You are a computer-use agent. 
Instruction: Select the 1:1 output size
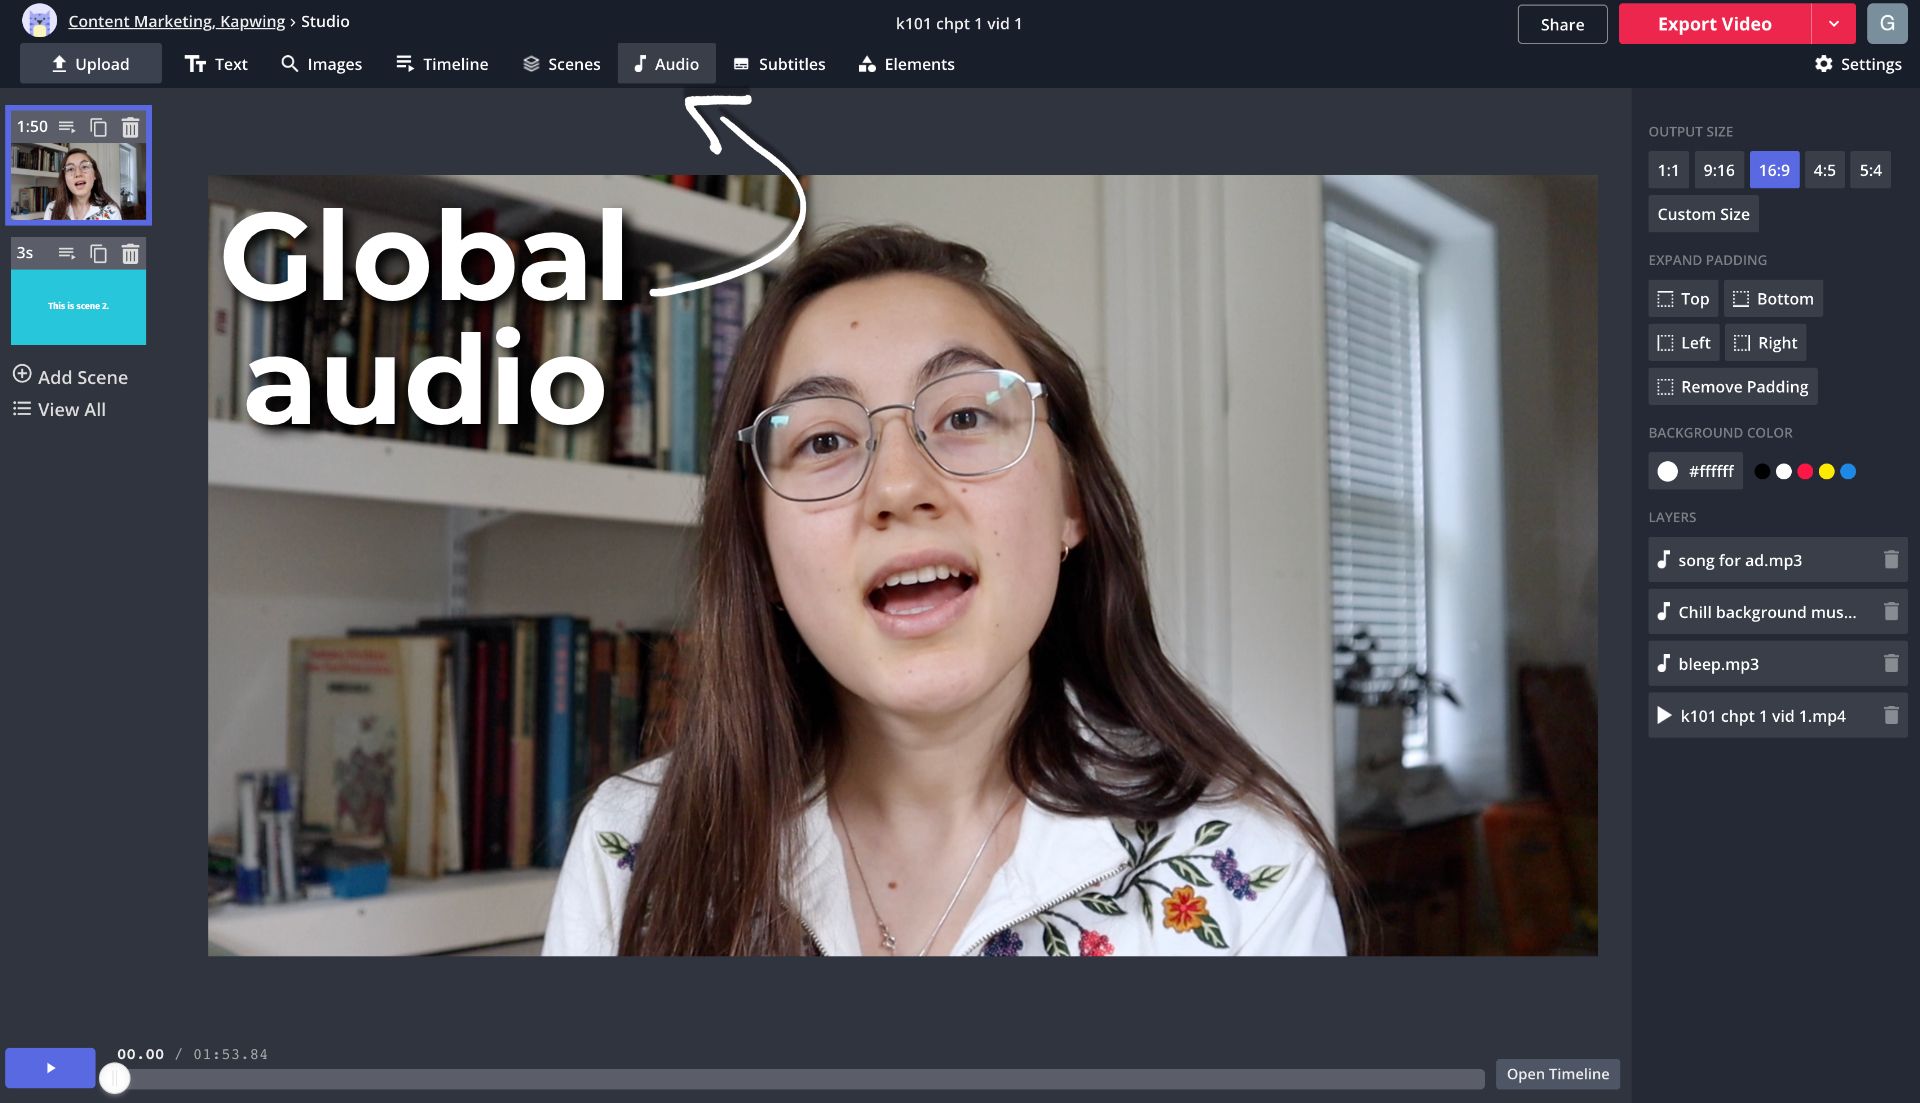pyautogui.click(x=1667, y=171)
